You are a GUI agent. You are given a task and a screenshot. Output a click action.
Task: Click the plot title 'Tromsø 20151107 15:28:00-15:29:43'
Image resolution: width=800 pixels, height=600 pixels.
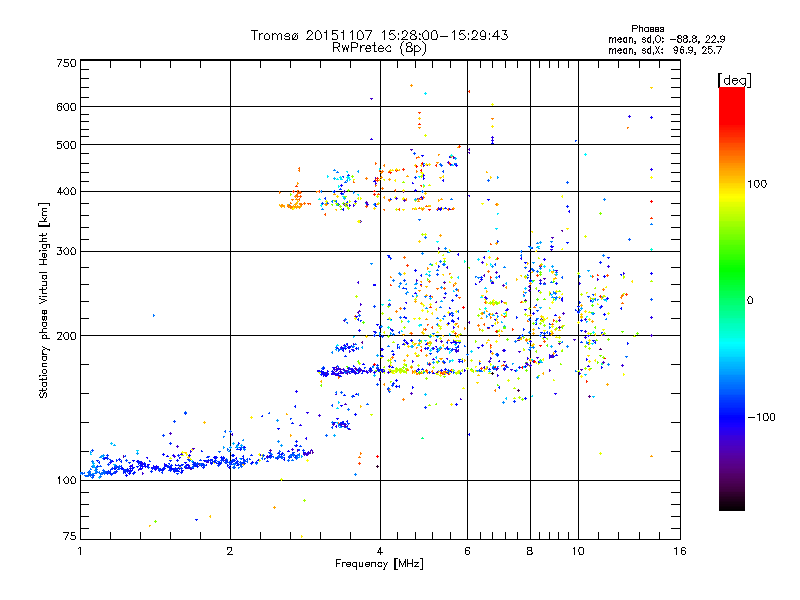pyautogui.click(x=380, y=35)
